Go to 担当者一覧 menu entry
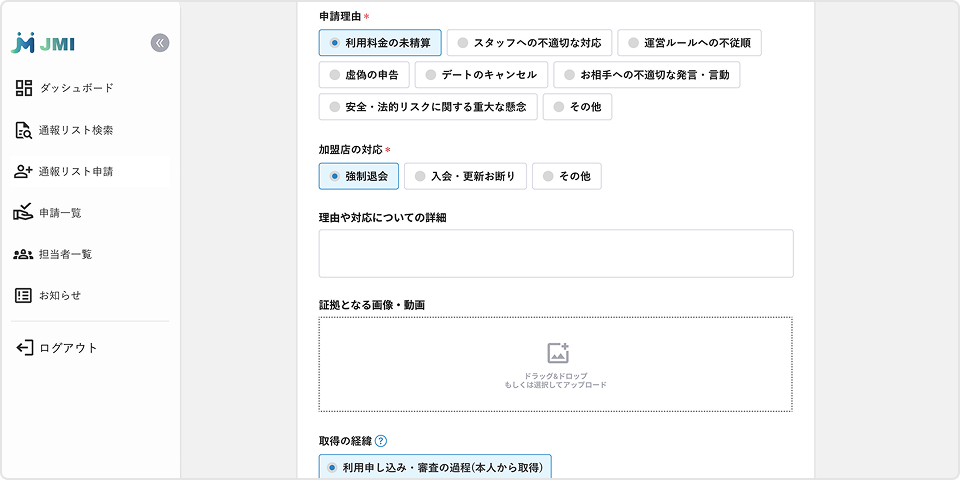Screen dimensions: 960x480 pos(65,254)
